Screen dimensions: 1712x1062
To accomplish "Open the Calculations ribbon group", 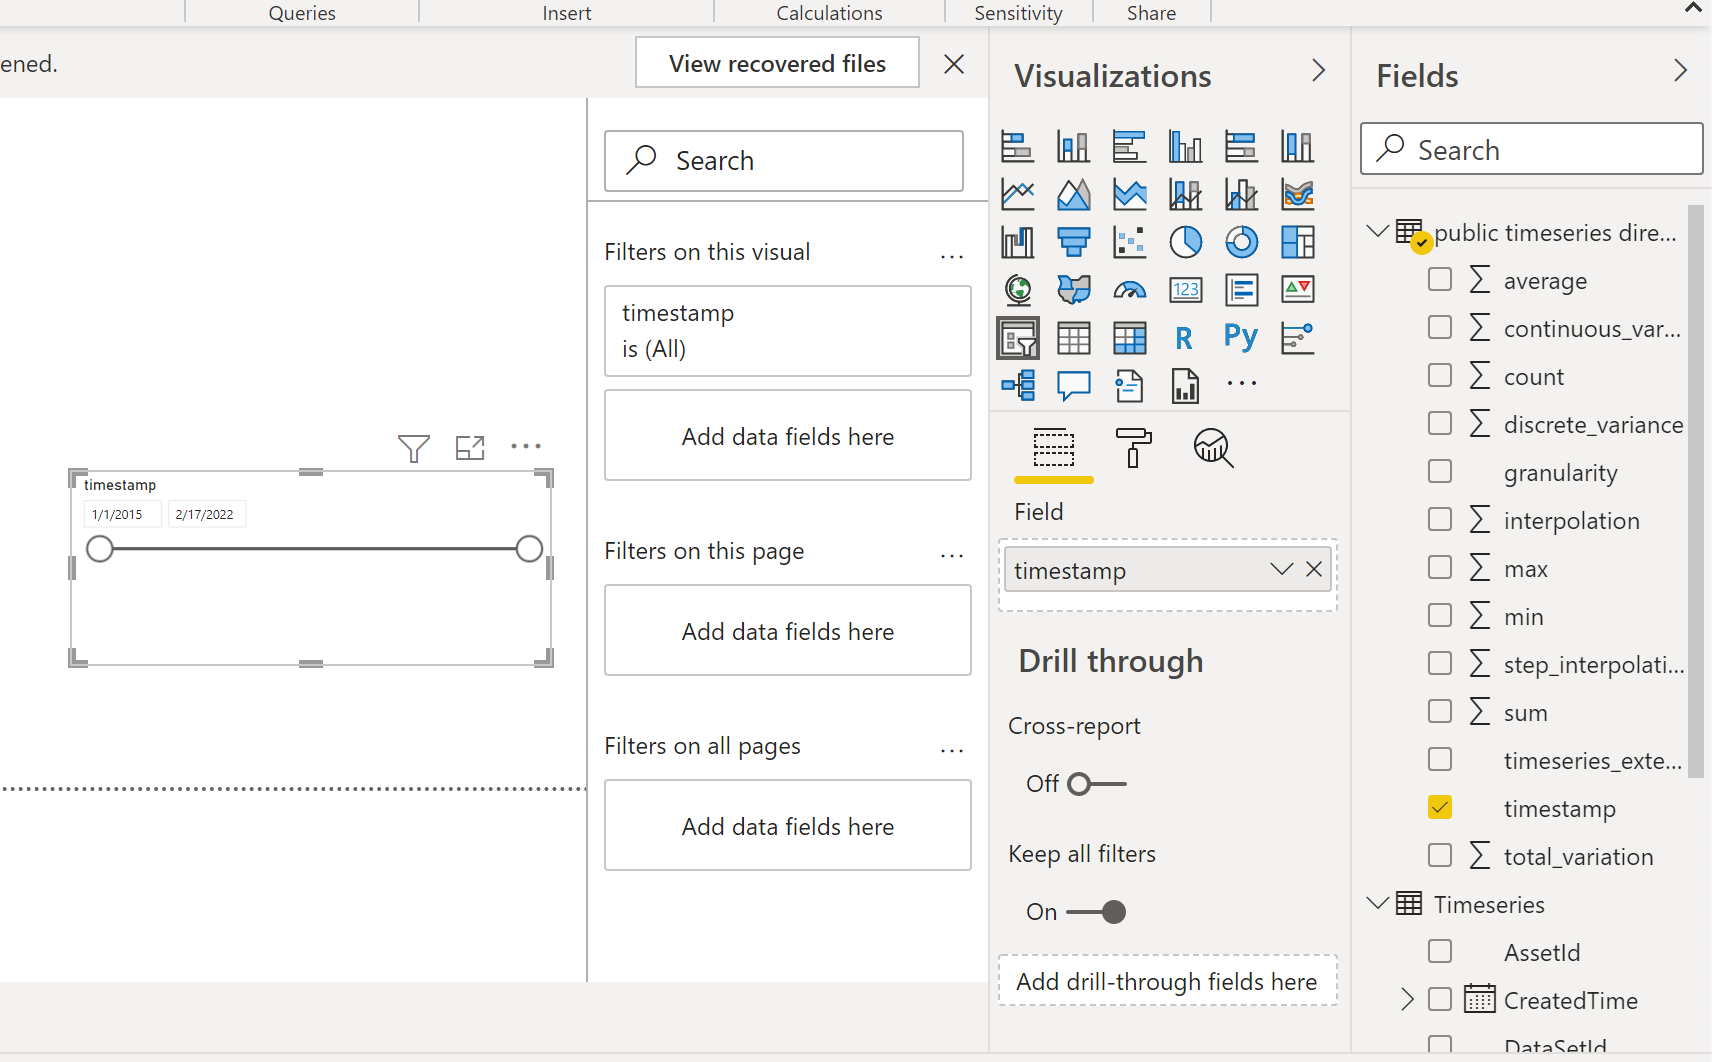I will 829,13.
